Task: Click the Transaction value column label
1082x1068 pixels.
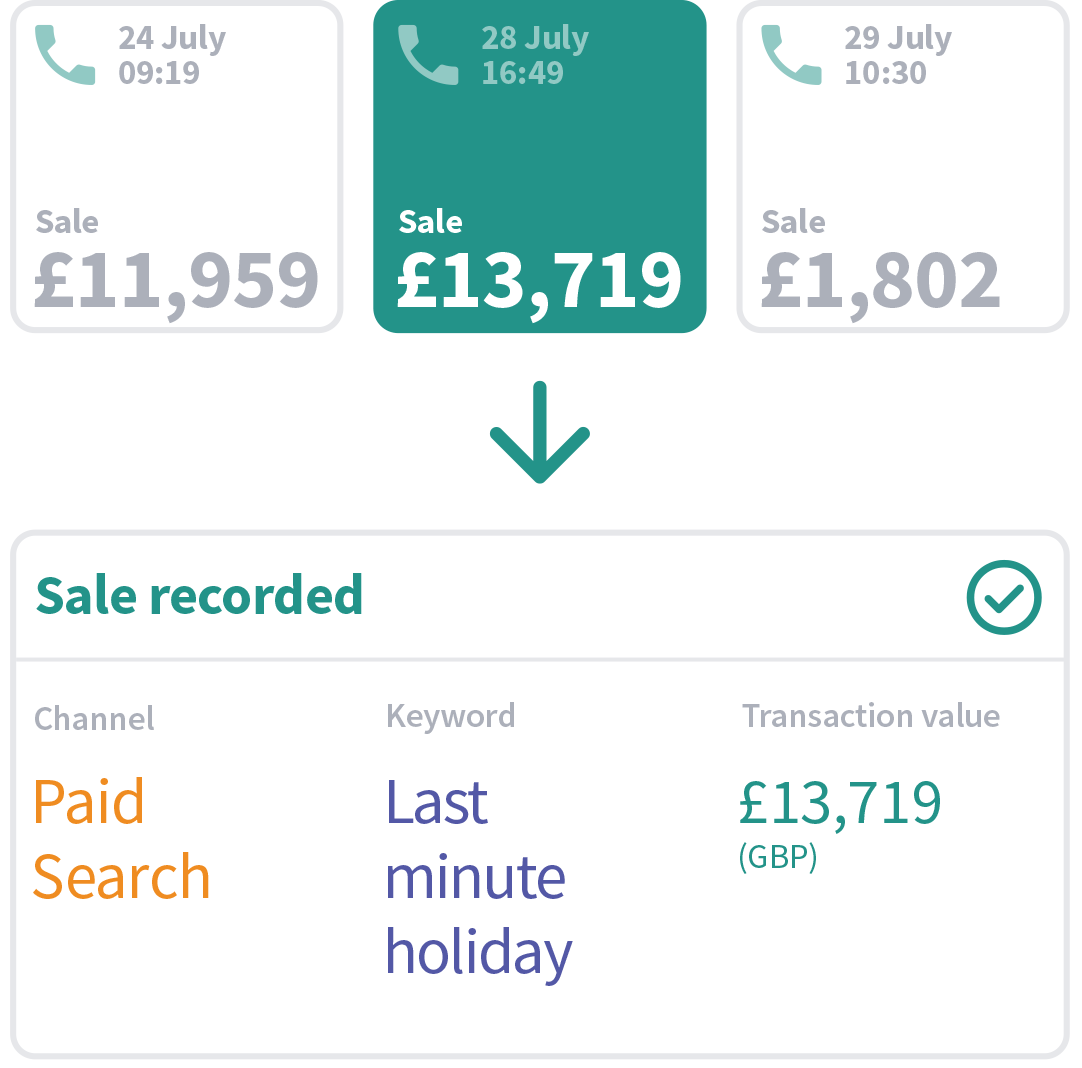Action: click(870, 716)
